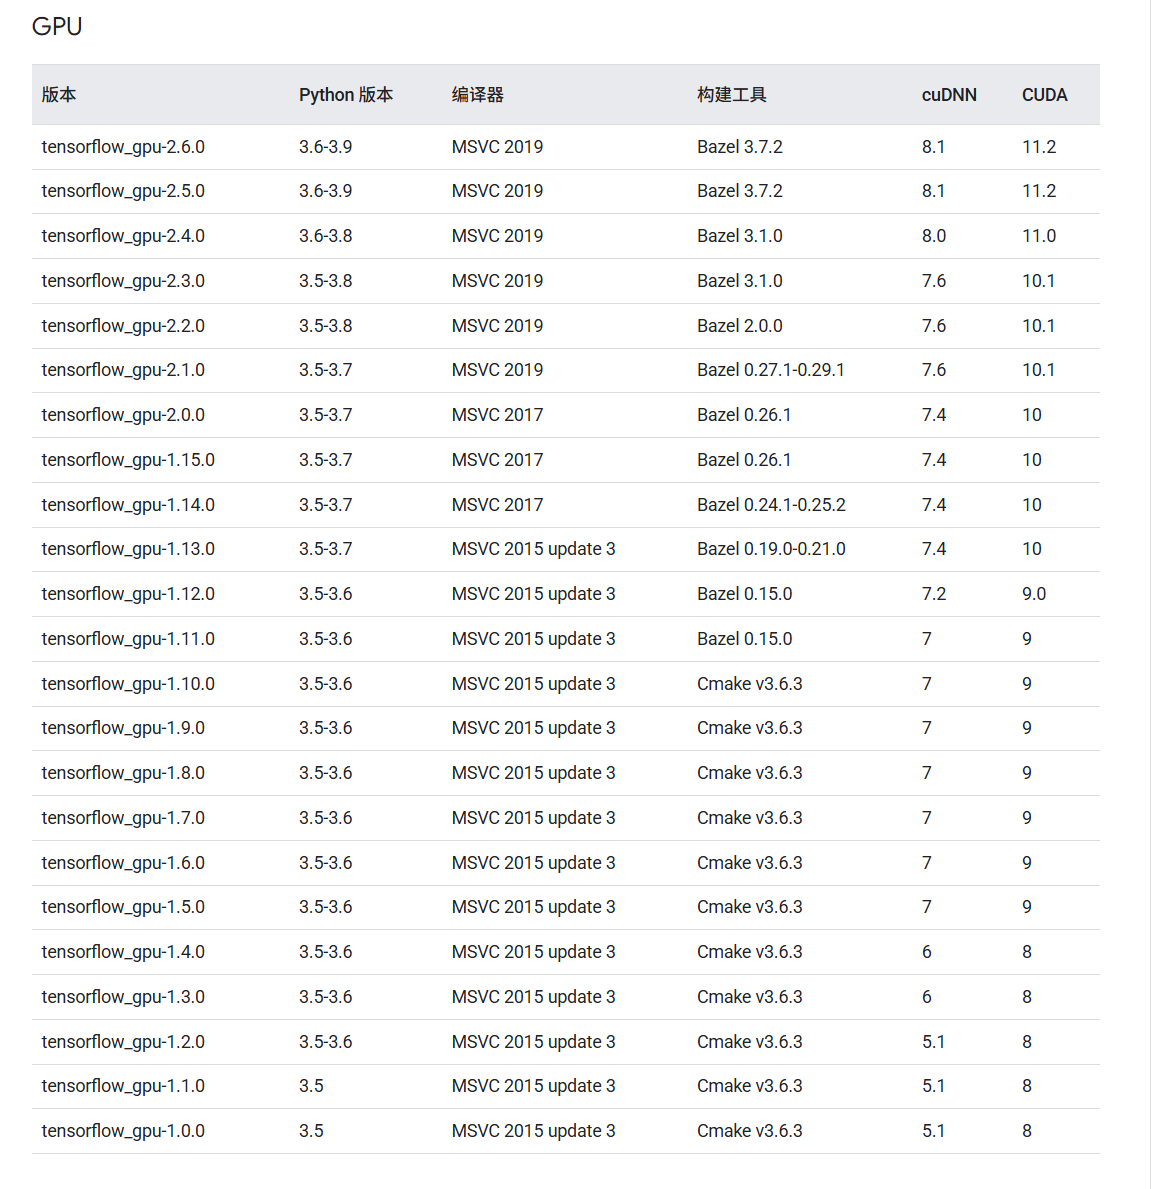
Task: Click cuDNN 7.2 in the 1.12.0 row
Action: point(933,594)
